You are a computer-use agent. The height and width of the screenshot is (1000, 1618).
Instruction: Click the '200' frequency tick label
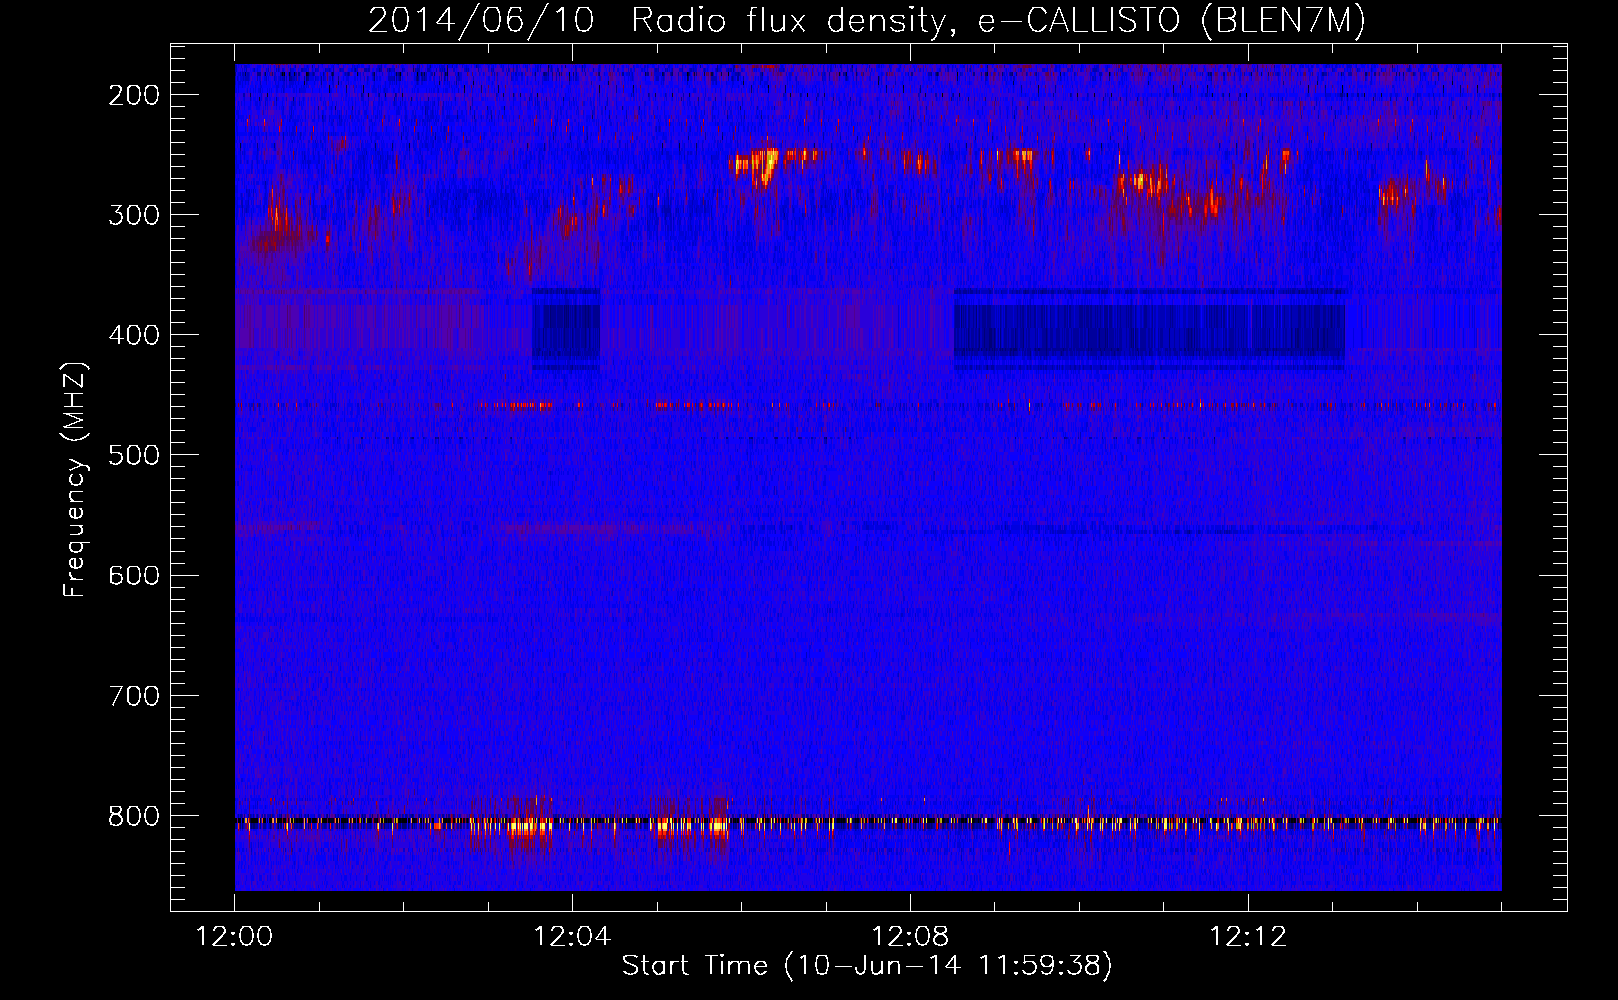click(134, 95)
